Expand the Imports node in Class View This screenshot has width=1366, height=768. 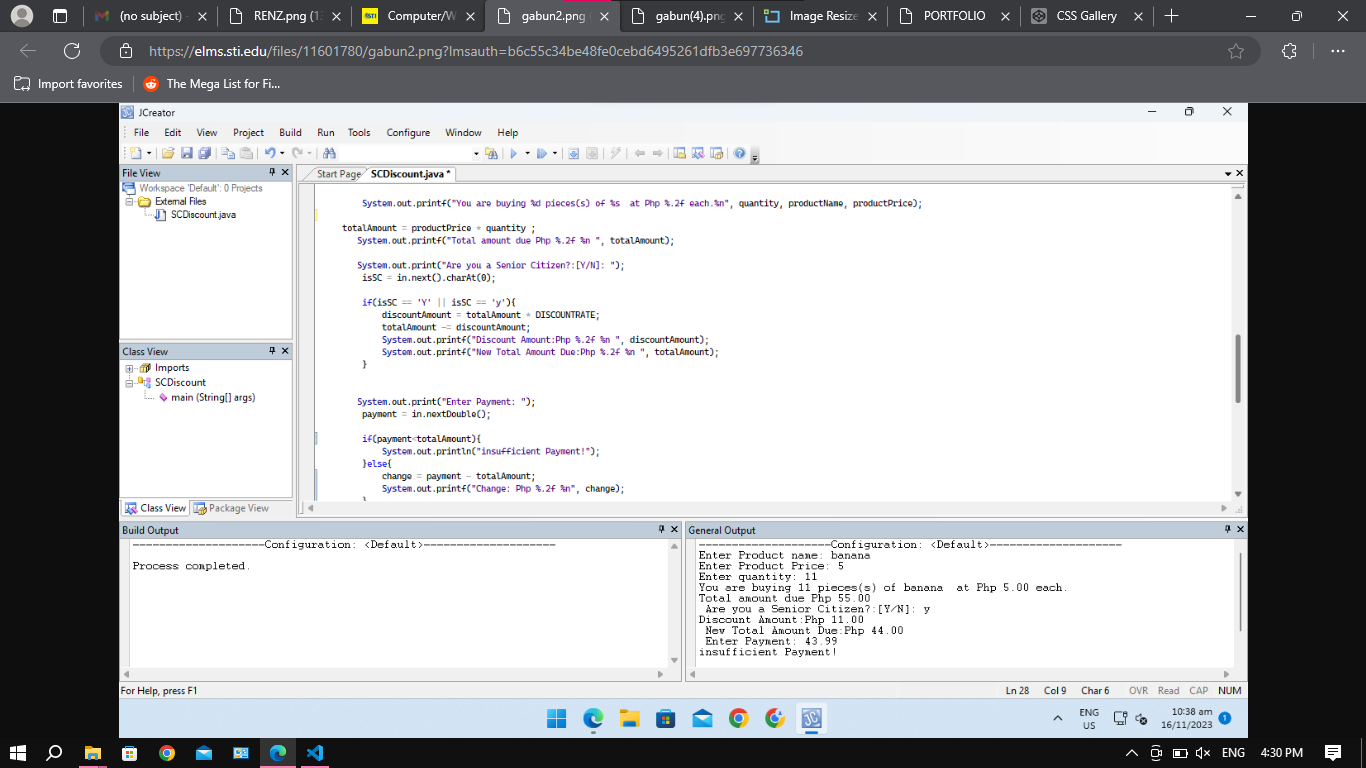click(x=130, y=368)
